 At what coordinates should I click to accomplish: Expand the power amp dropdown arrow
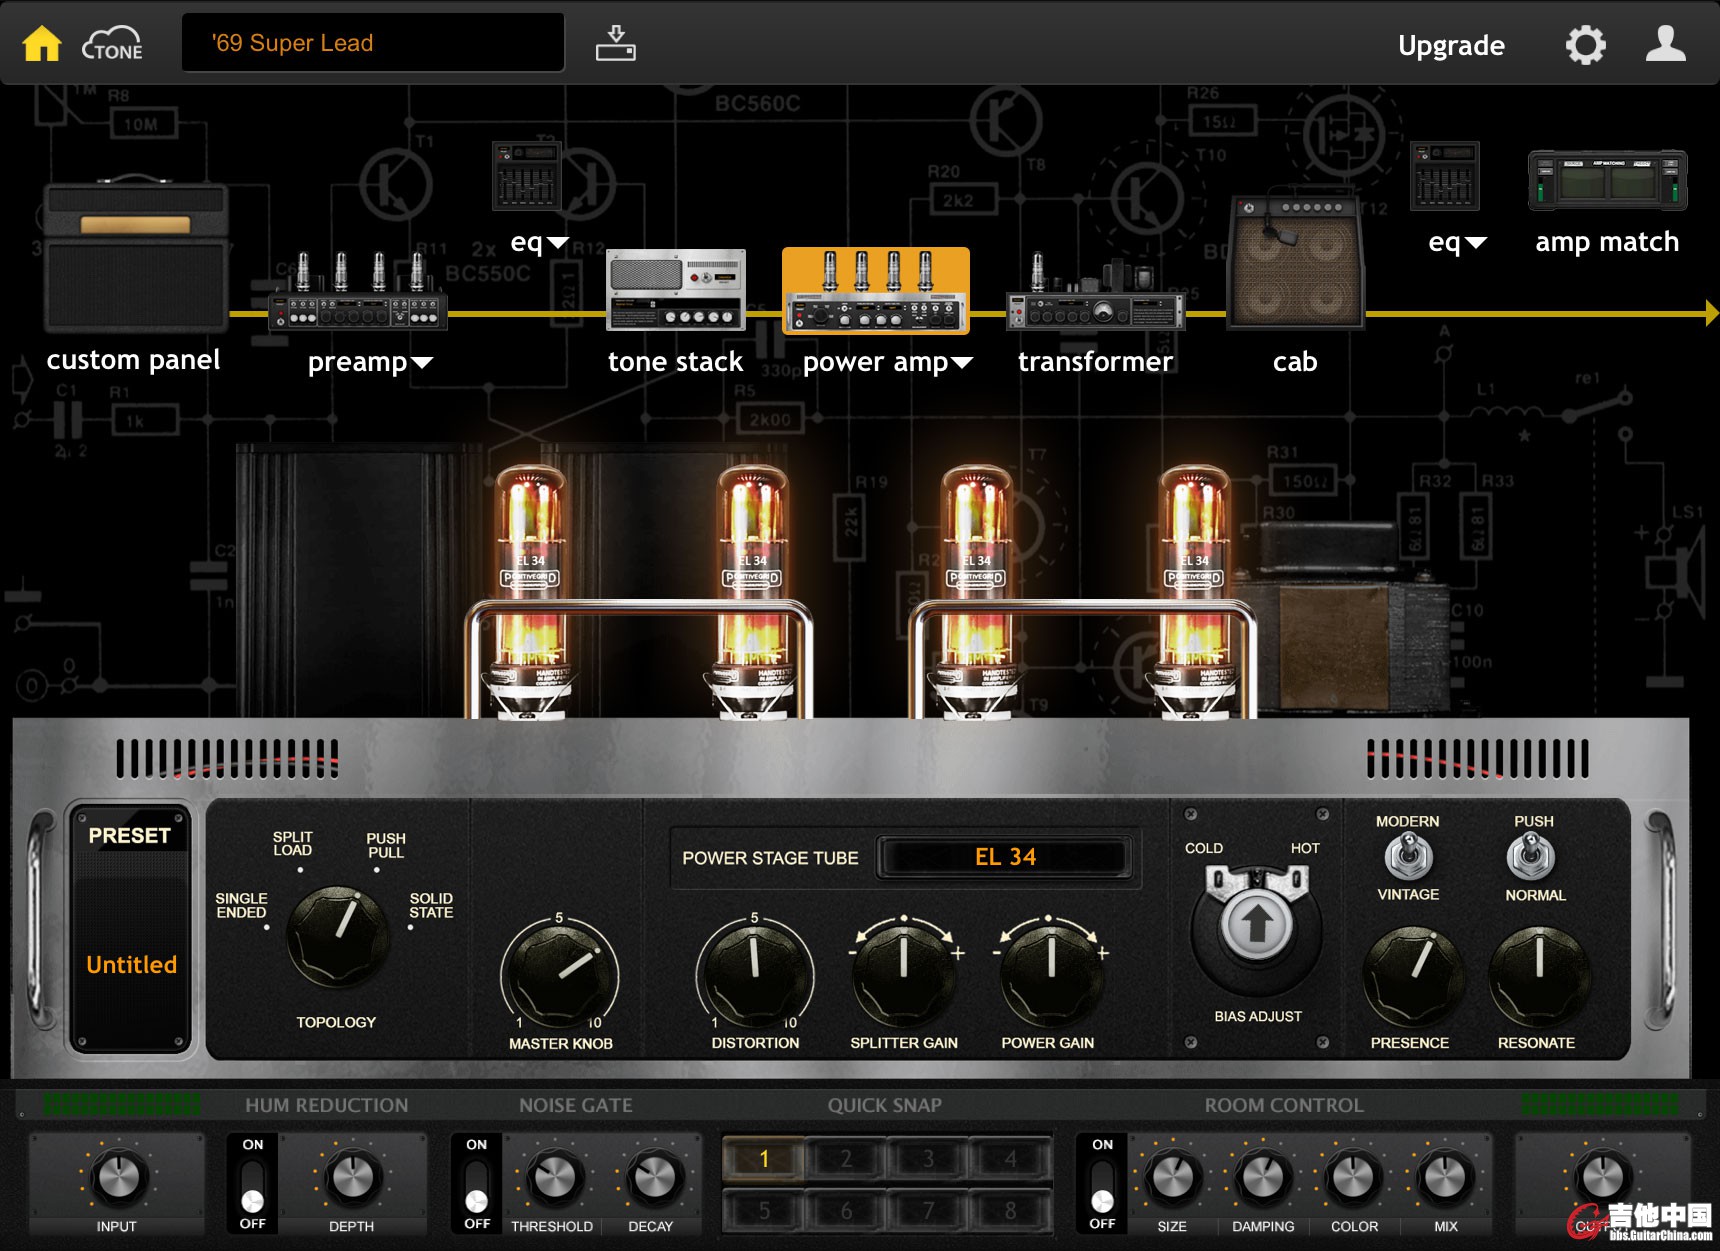point(962,363)
